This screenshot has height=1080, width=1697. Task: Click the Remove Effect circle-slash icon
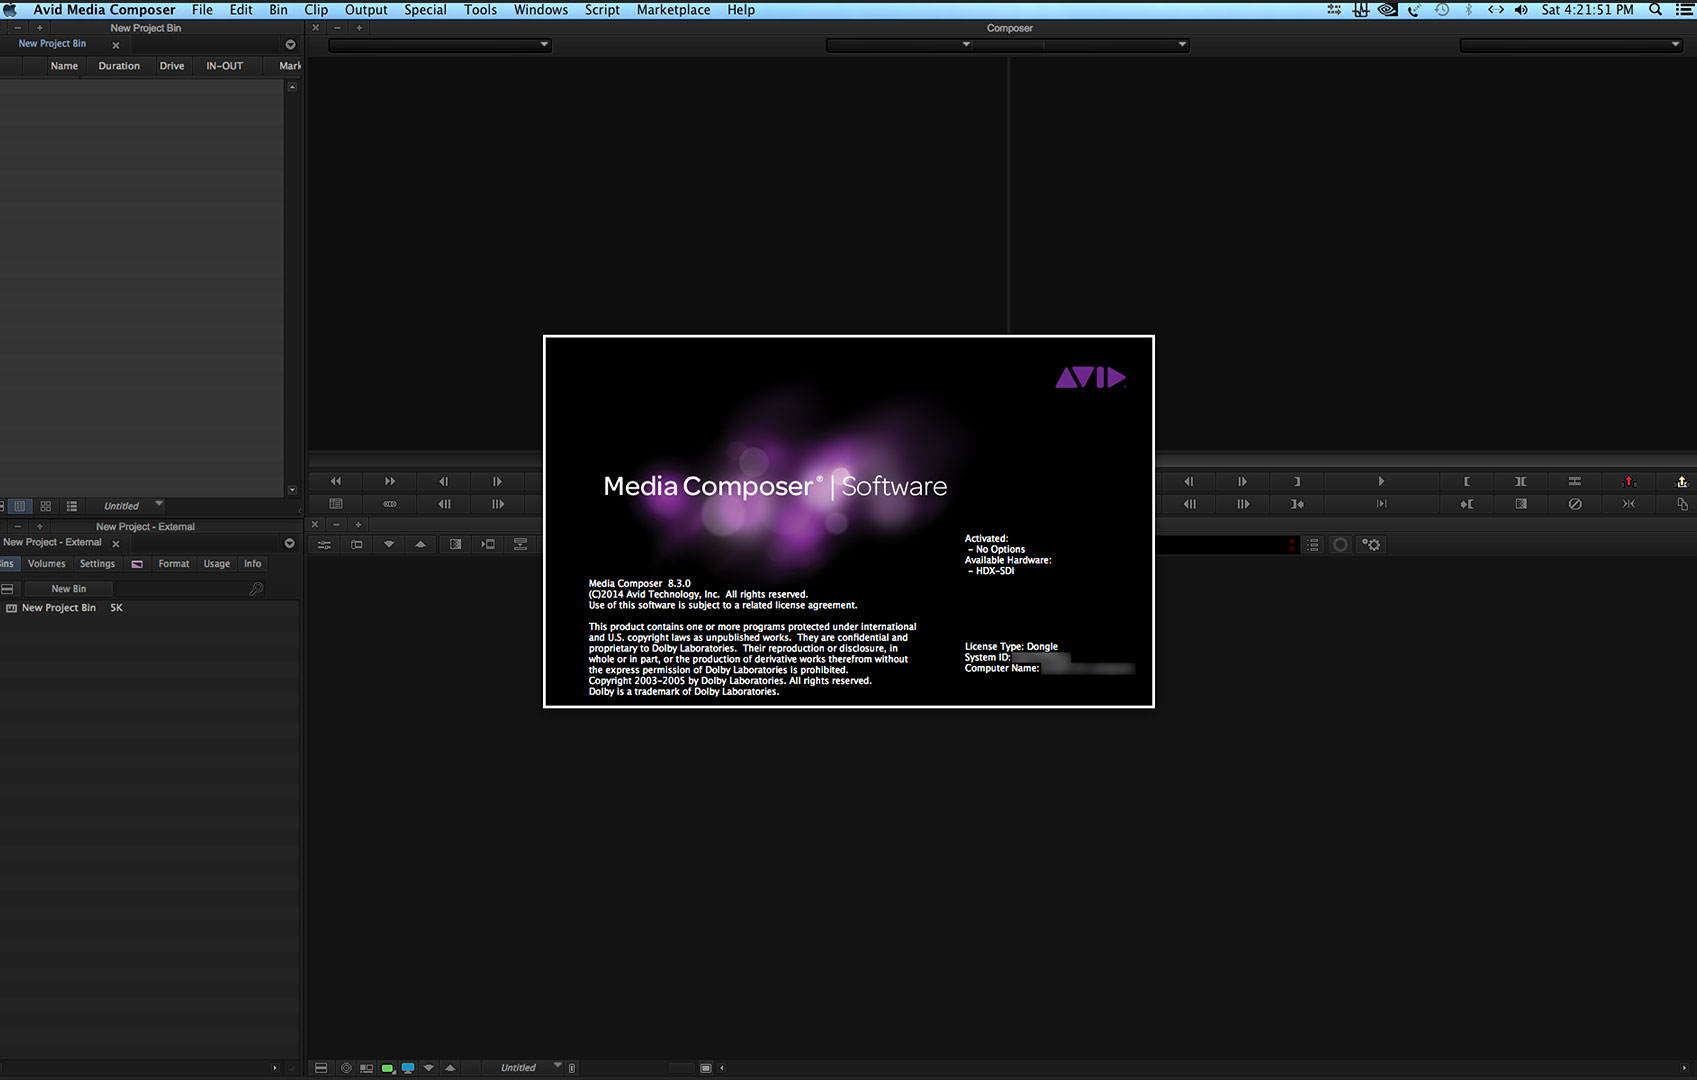coord(1574,504)
